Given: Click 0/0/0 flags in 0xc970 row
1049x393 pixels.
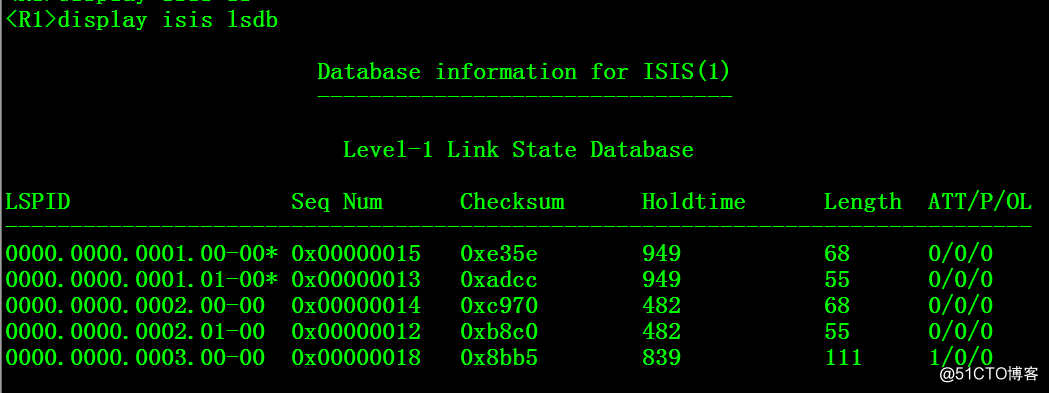Looking at the screenshot, I should tap(961, 305).
